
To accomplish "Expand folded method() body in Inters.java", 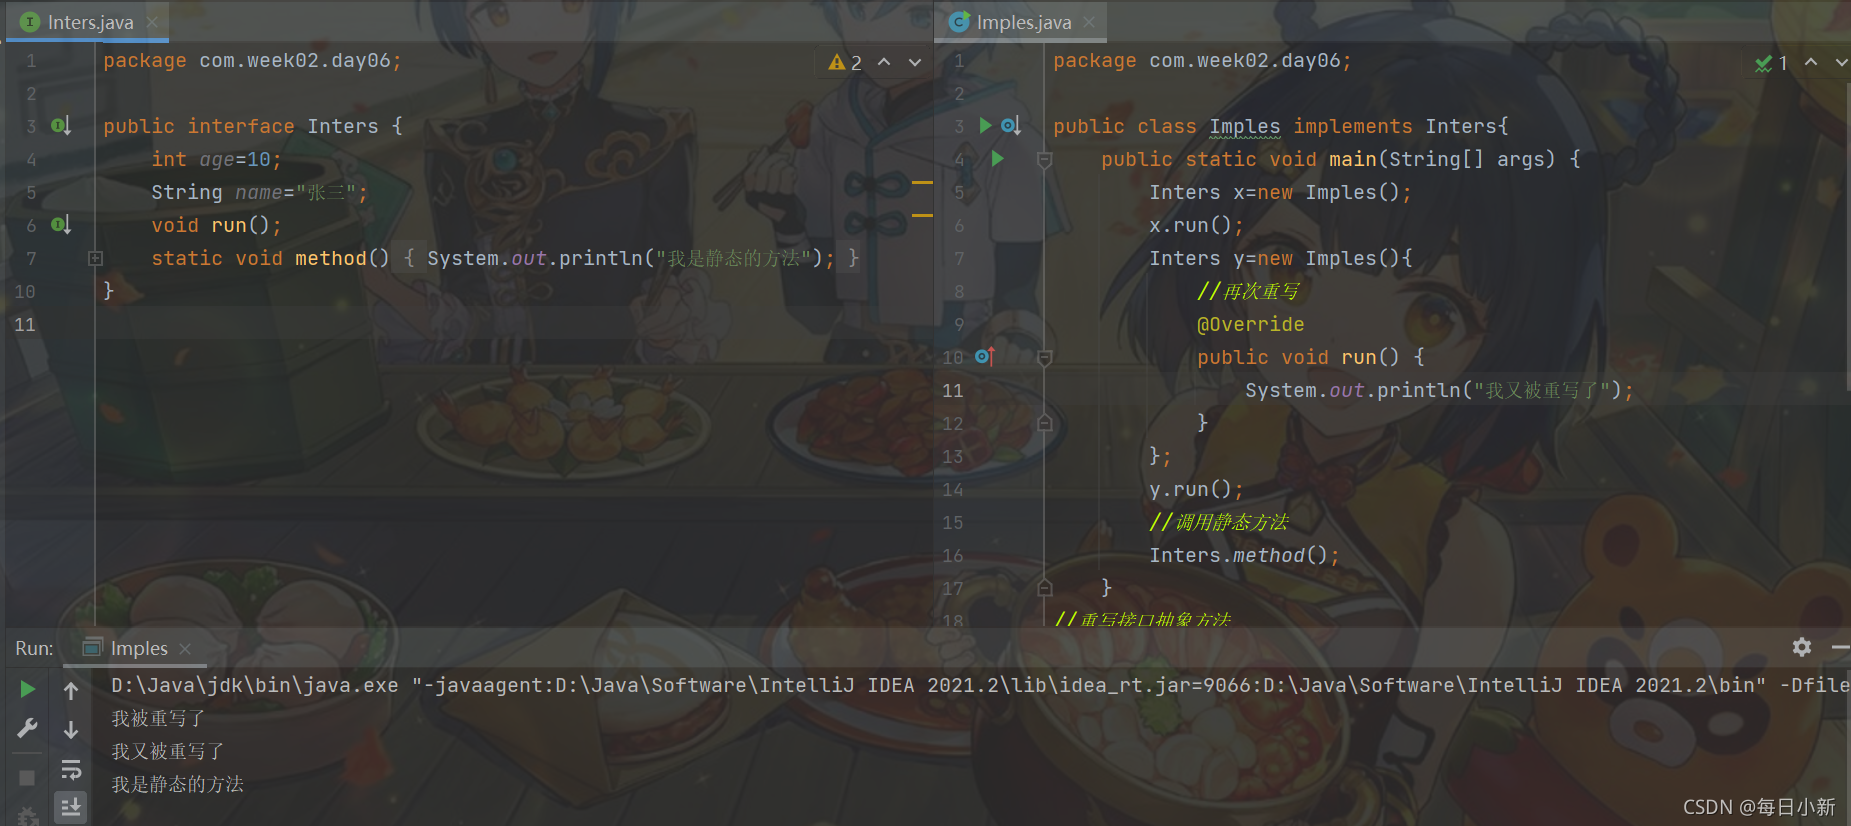I will 95,258.
